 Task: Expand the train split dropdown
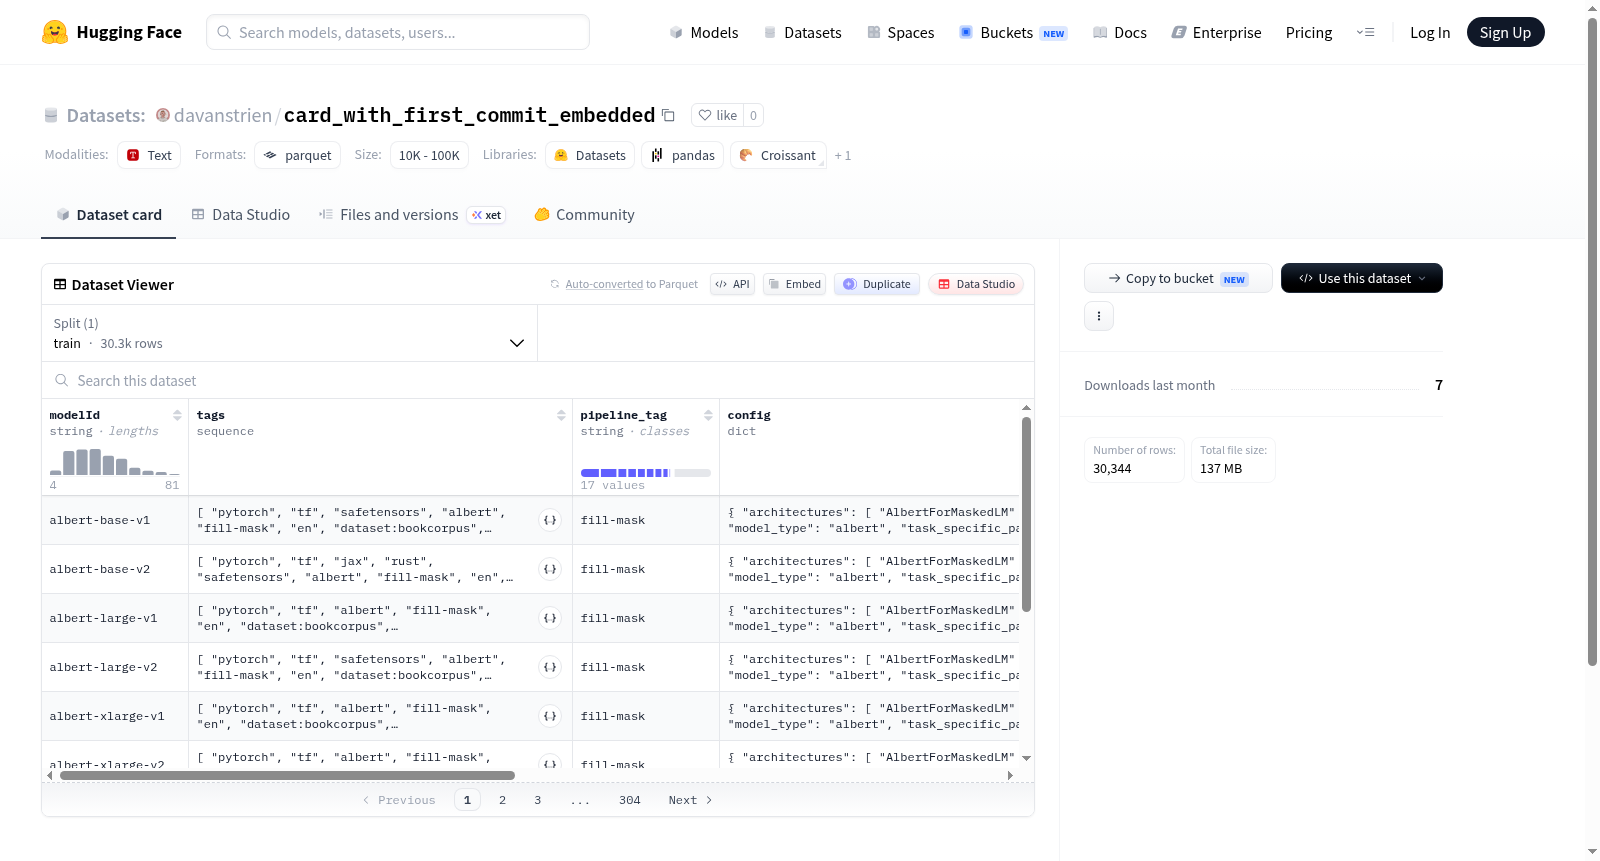coord(289,333)
